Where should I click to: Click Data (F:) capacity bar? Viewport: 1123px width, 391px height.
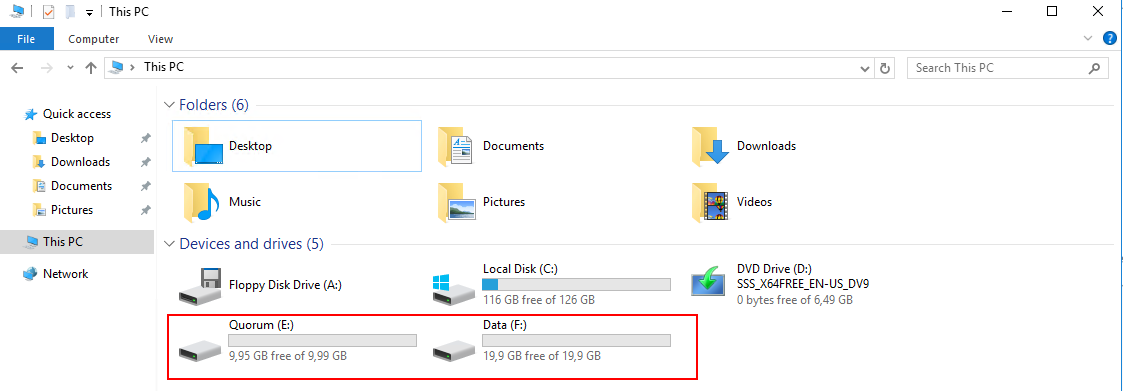pyautogui.click(x=577, y=340)
